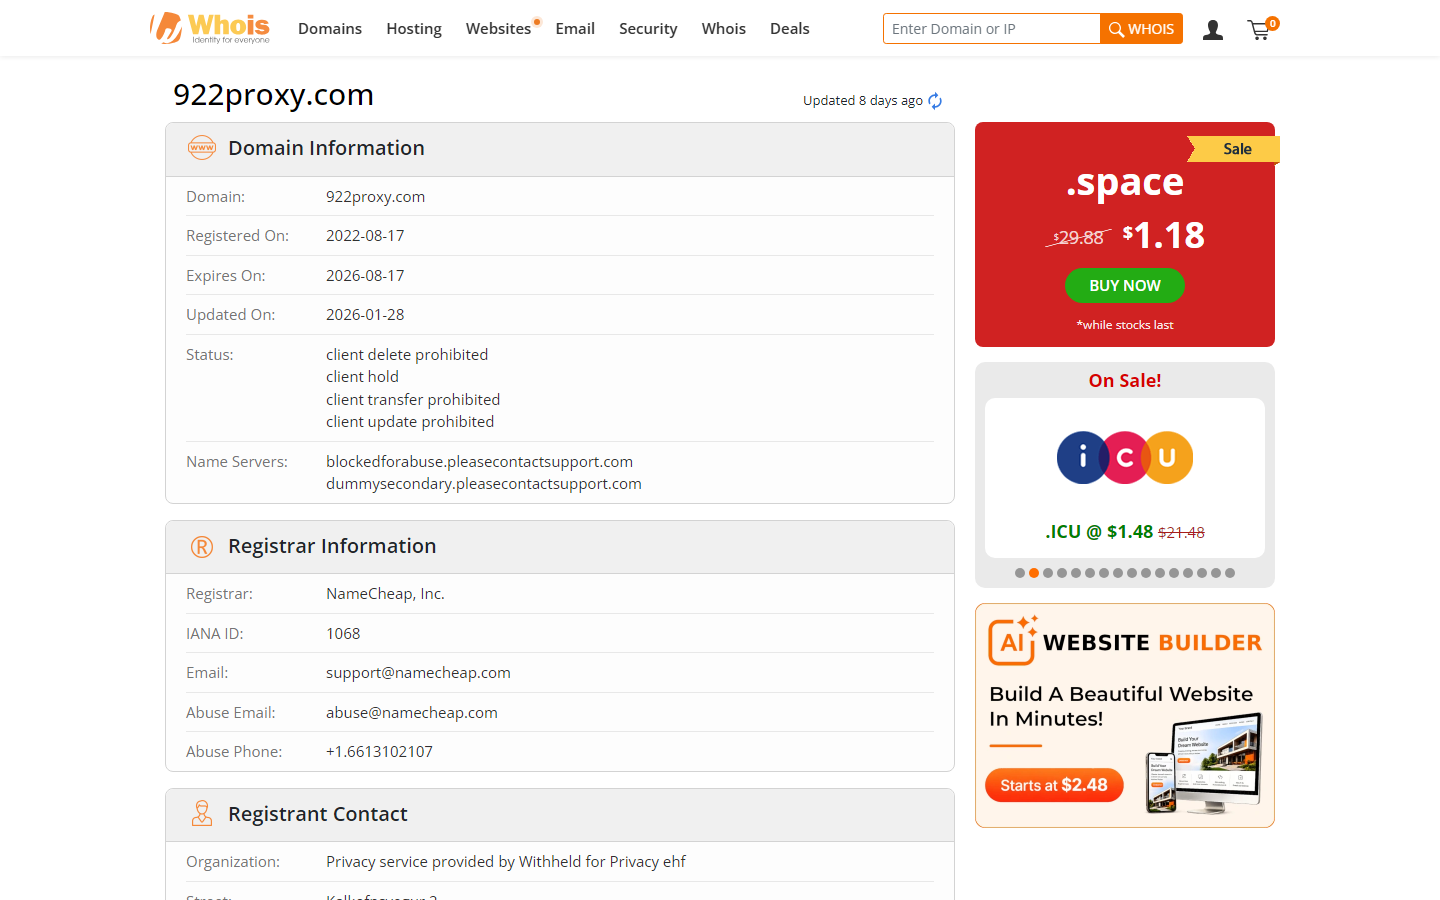Click the 'Domain Information' section title
The image size is (1440, 900).
(326, 148)
